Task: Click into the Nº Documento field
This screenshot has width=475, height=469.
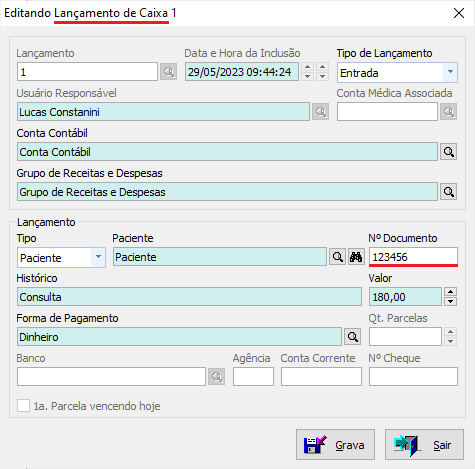Action: pos(413,257)
